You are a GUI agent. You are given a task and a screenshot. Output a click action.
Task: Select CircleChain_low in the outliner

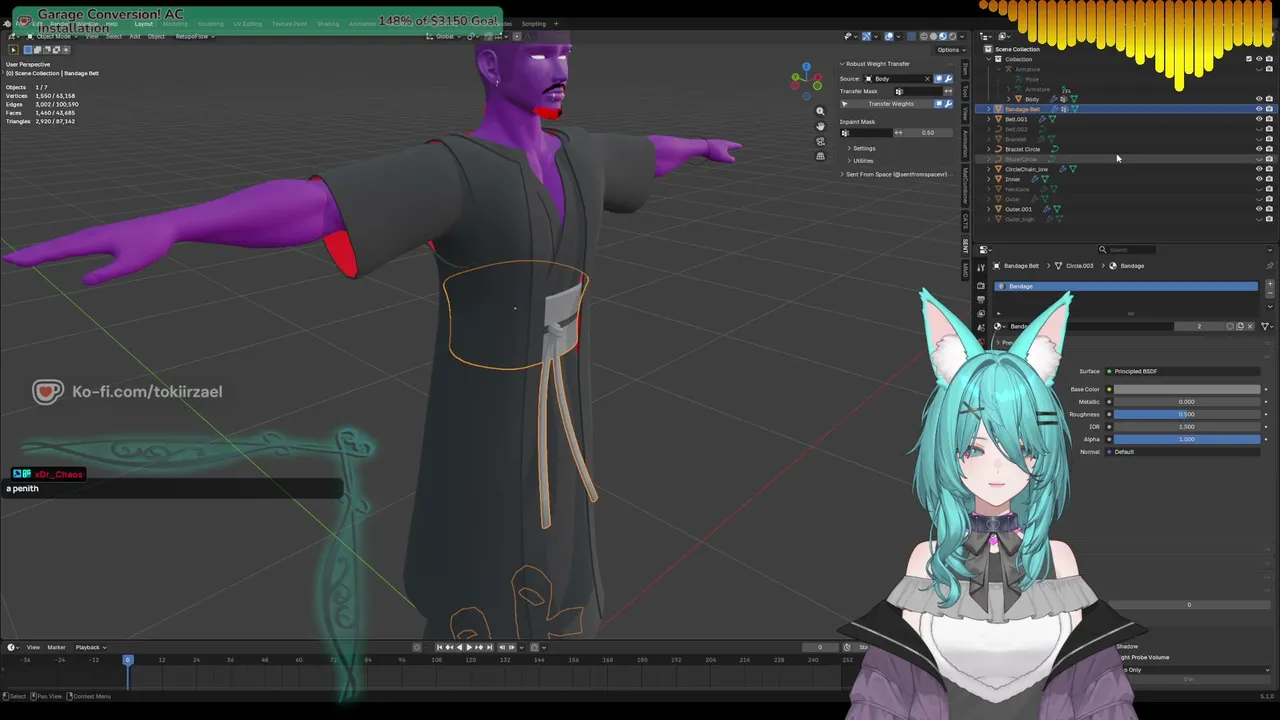tap(1026, 169)
